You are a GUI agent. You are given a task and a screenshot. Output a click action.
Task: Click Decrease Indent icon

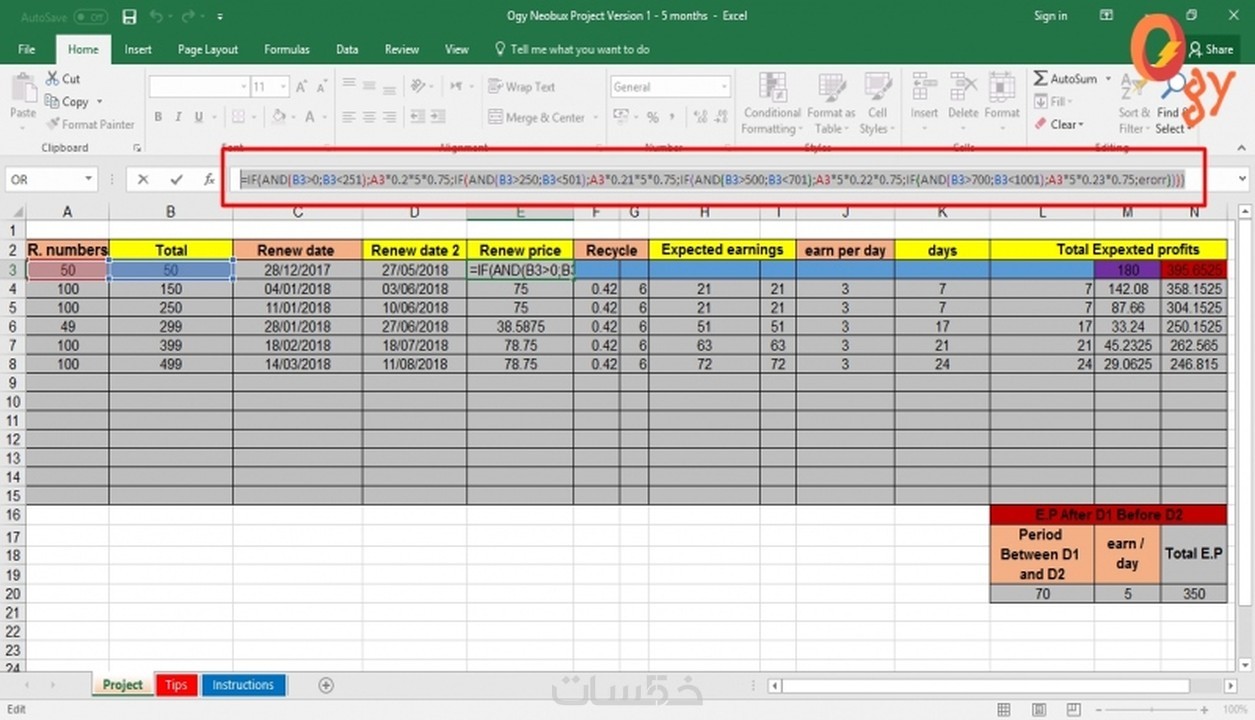pyautogui.click(x=418, y=117)
